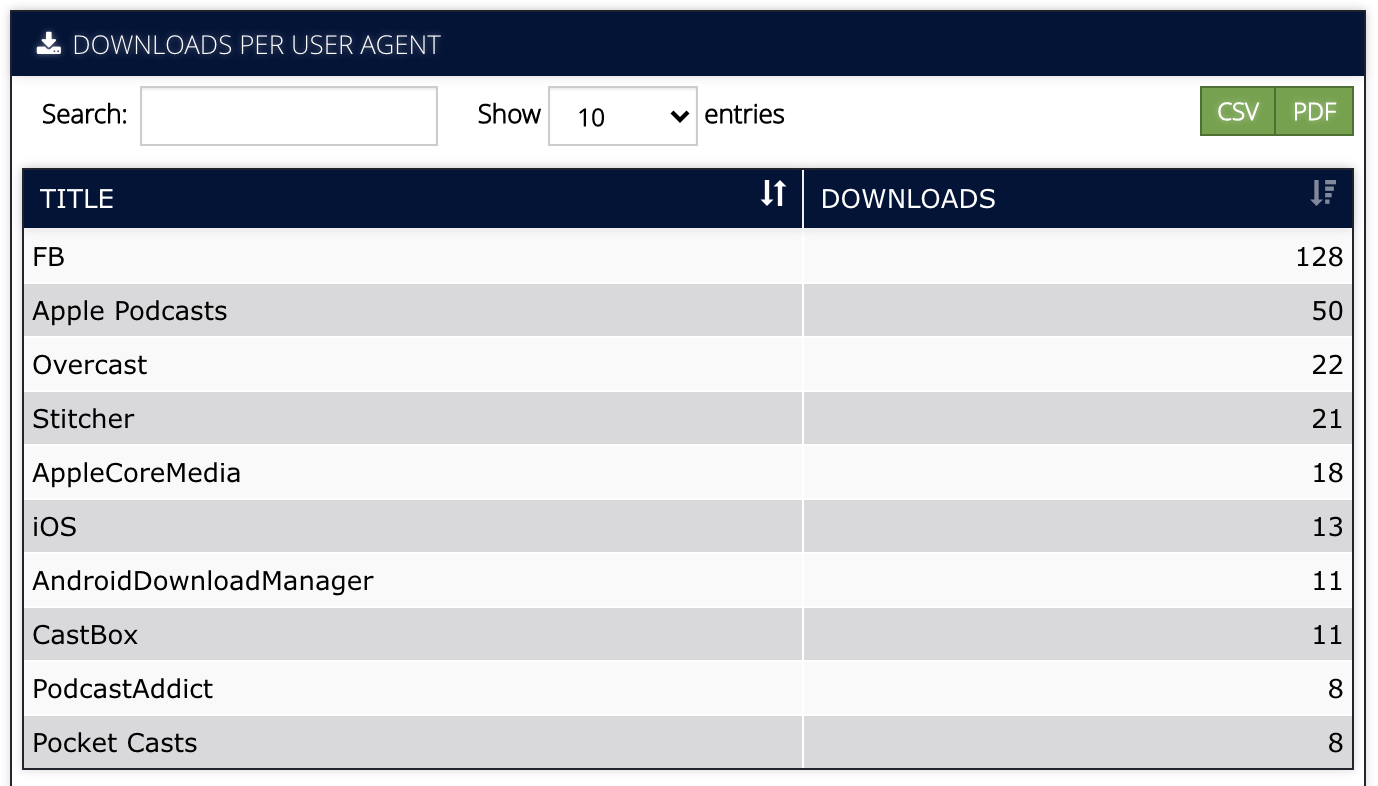1378x786 pixels.
Task: Export table as PDF
Action: pos(1314,112)
